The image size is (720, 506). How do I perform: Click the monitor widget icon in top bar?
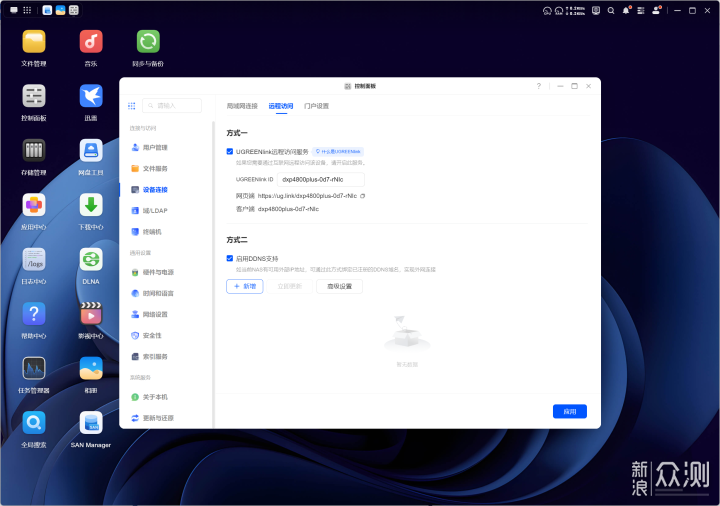[x=596, y=10]
